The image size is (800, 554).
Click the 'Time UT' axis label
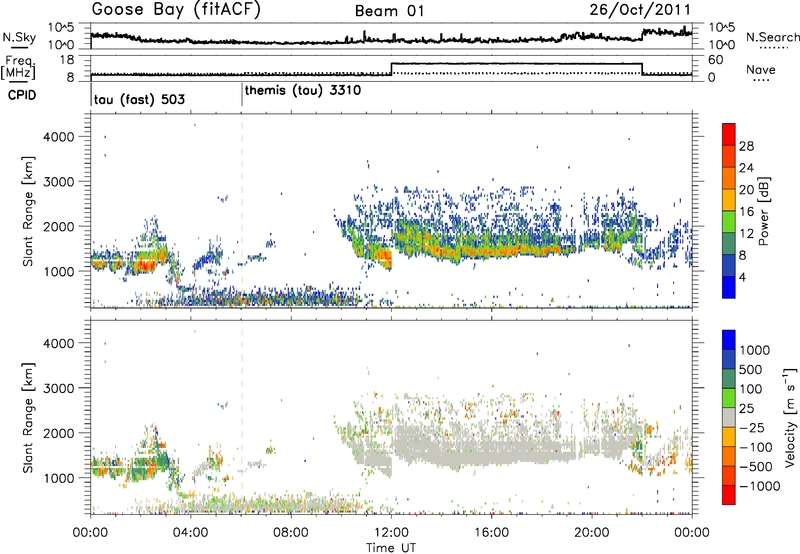tap(391, 548)
